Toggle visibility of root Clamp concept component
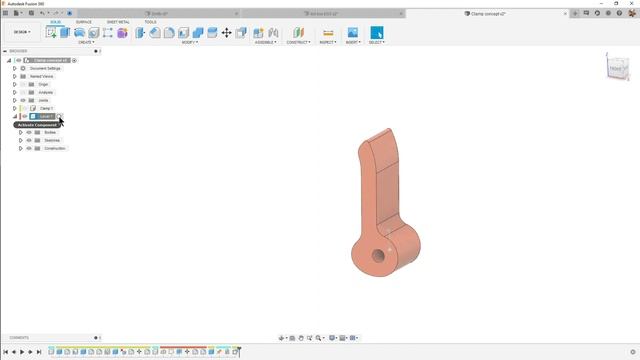The height and width of the screenshot is (360, 640). 19,60
